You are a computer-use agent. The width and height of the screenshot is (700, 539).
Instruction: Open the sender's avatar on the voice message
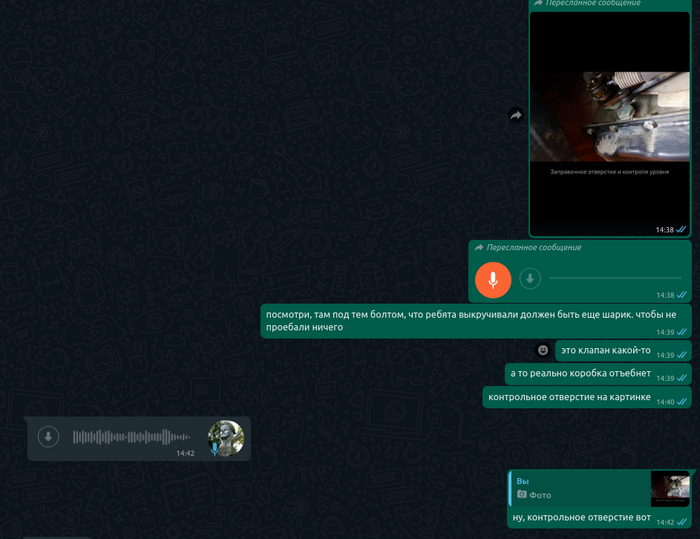pyautogui.click(x=226, y=438)
